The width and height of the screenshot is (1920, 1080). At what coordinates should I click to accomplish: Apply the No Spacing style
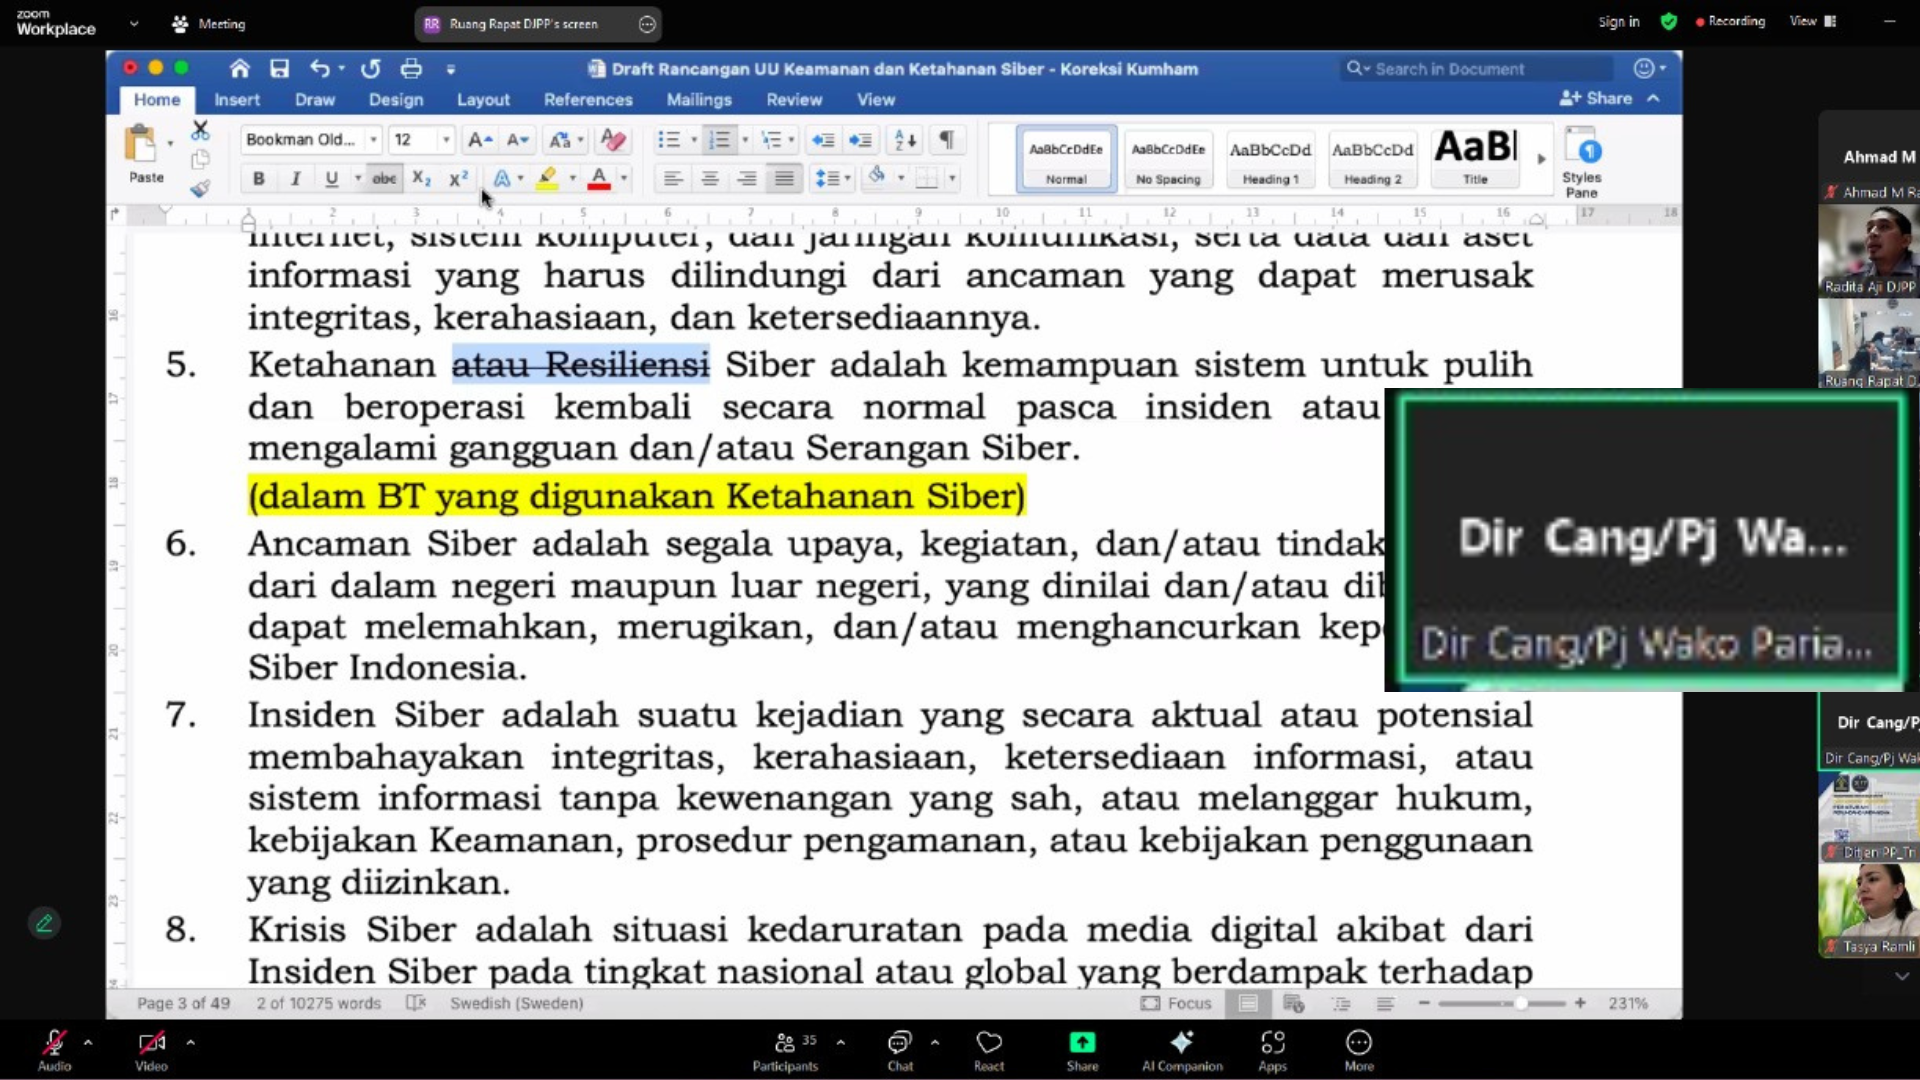pyautogui.click(x=1168, y=159)
